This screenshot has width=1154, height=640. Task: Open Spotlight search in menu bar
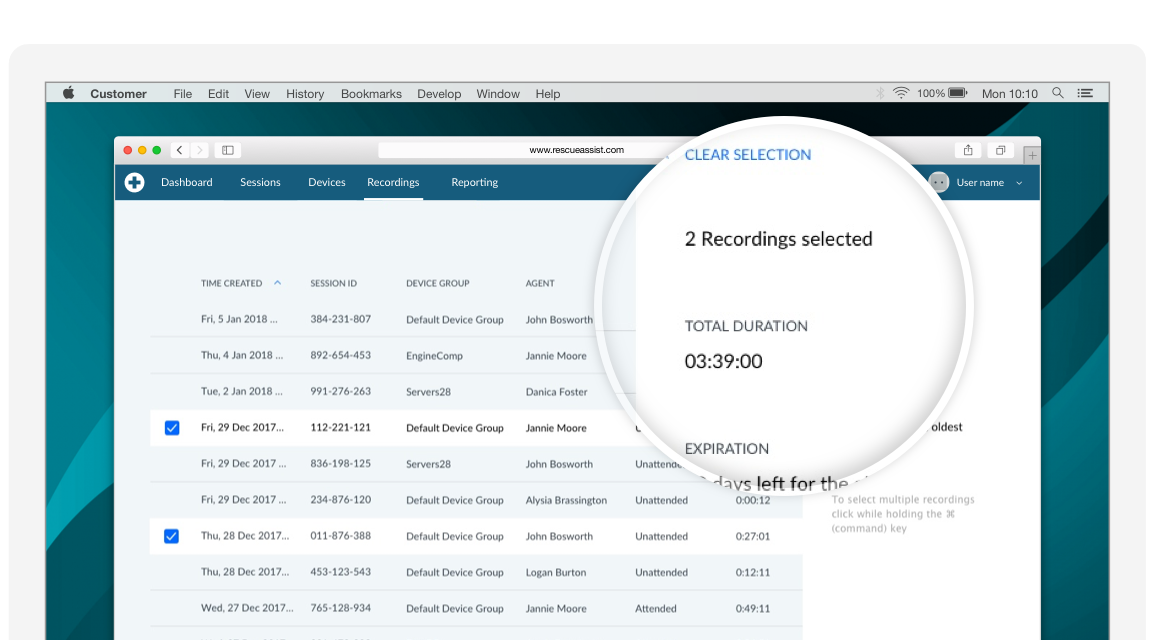tap(1058, 93)
